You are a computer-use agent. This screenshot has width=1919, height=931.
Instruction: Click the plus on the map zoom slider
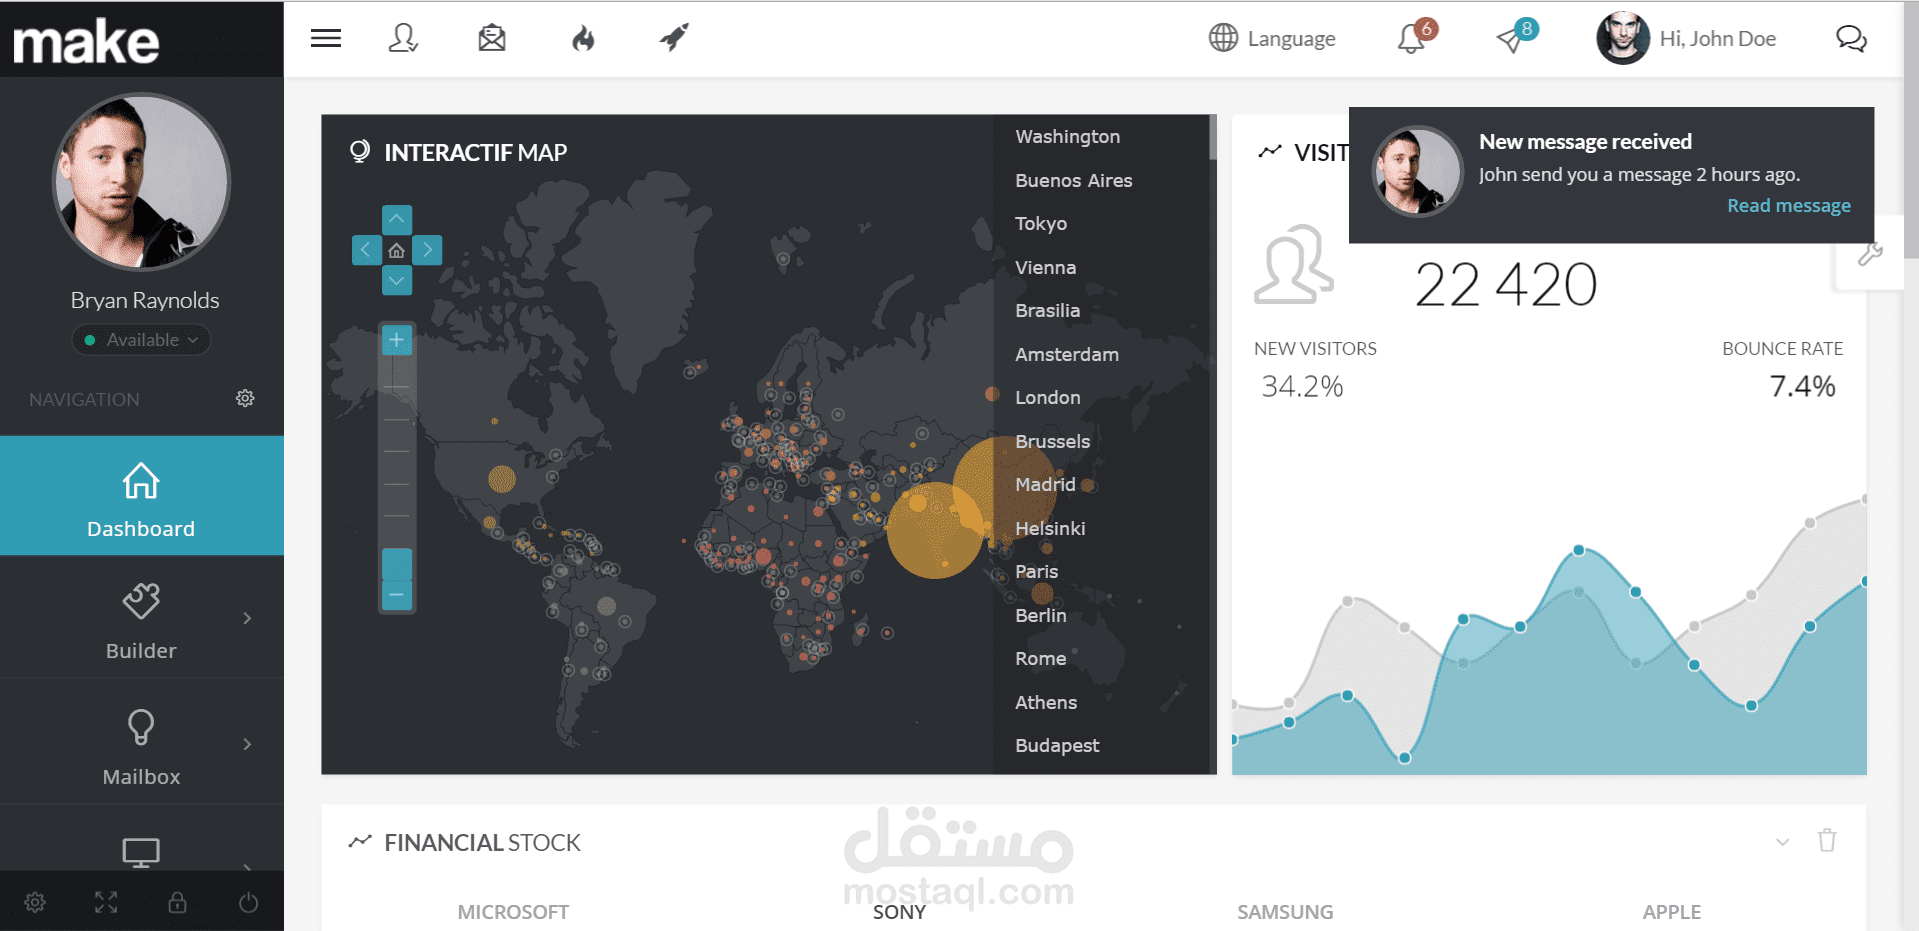click(x=396, y=340)
